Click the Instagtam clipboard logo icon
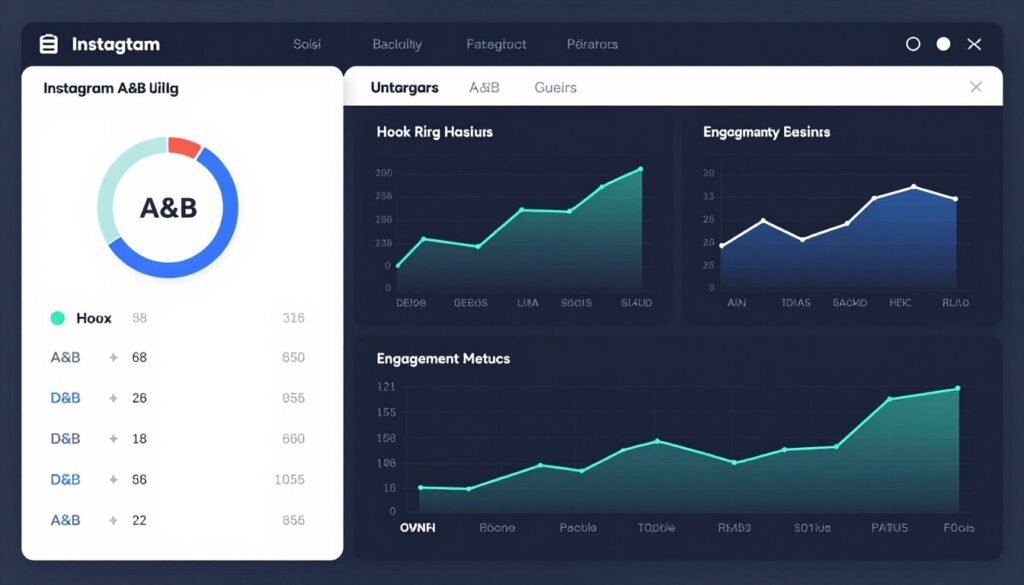The image size is (1024, 585). click(48, 44)
